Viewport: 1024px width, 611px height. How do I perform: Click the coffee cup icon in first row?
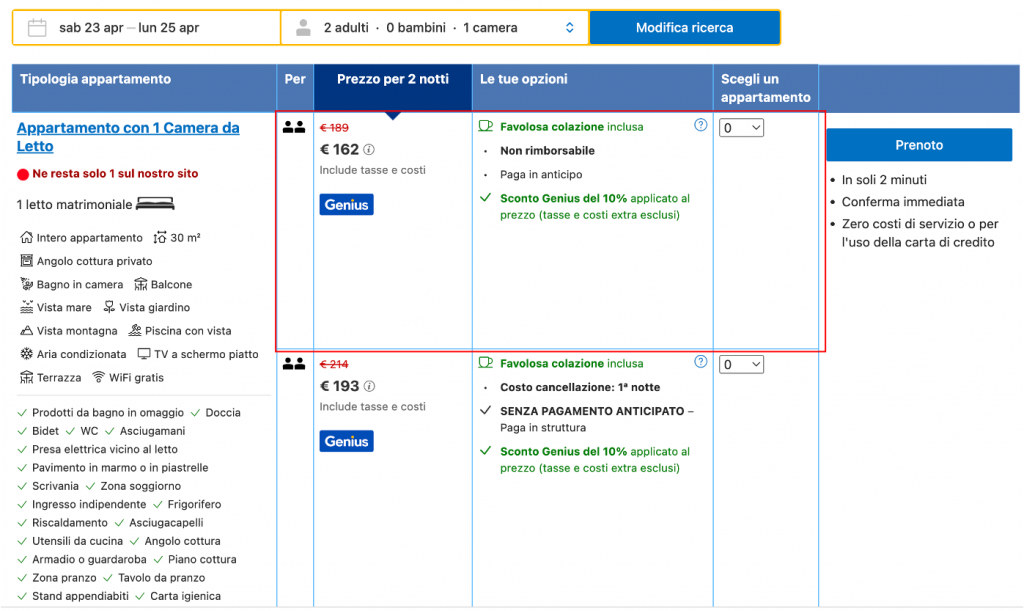tap(486, 127)
